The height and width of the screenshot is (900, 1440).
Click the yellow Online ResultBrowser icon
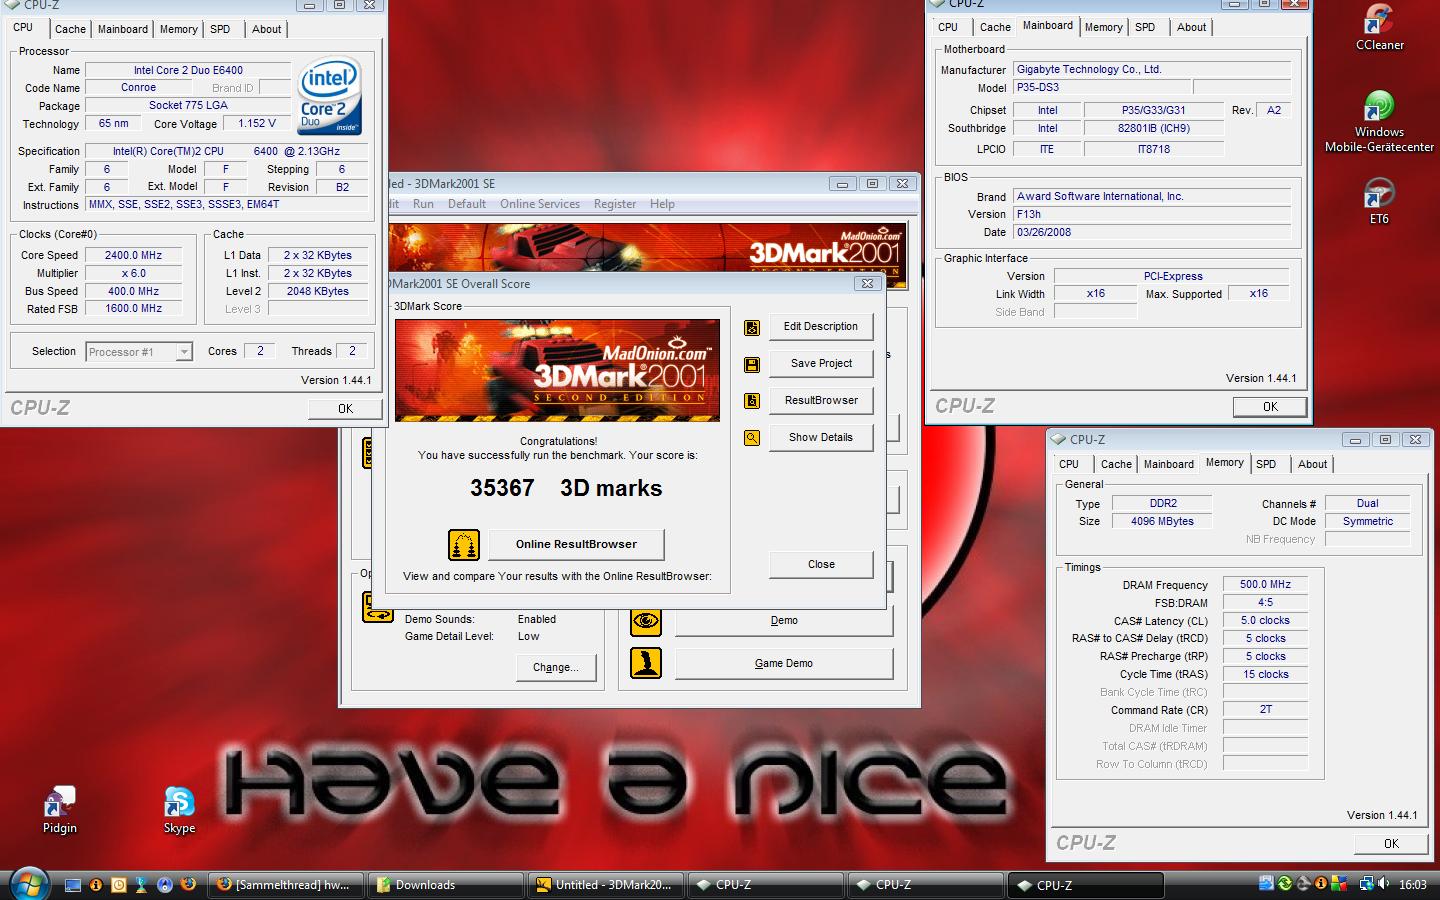463,544
